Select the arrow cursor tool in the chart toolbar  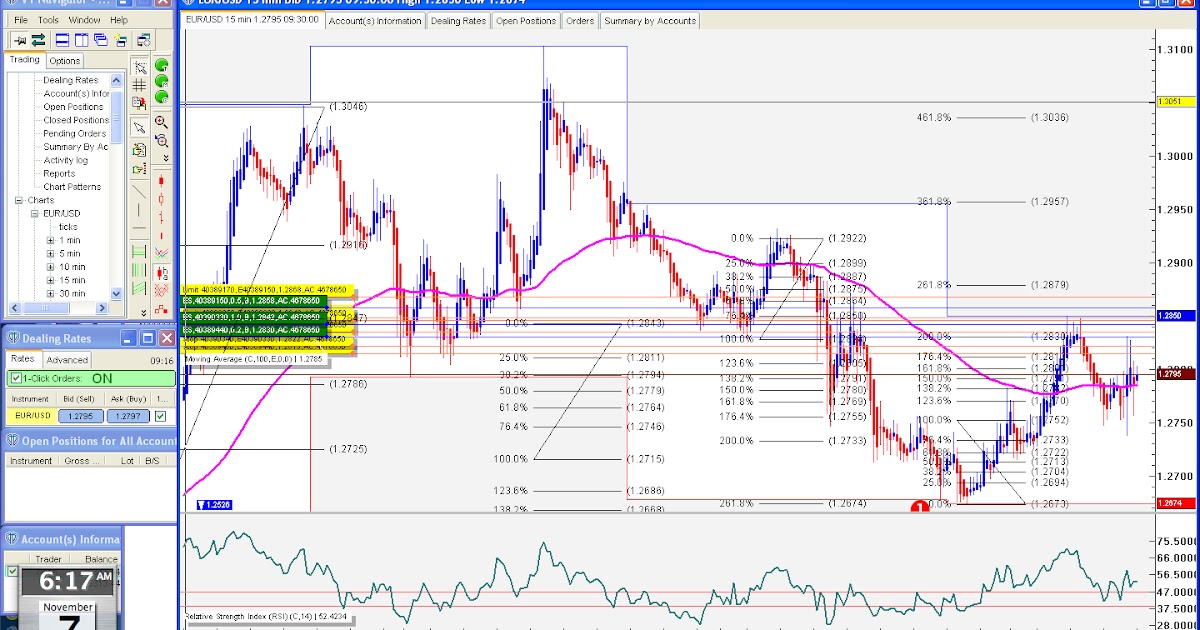(140, 128)
